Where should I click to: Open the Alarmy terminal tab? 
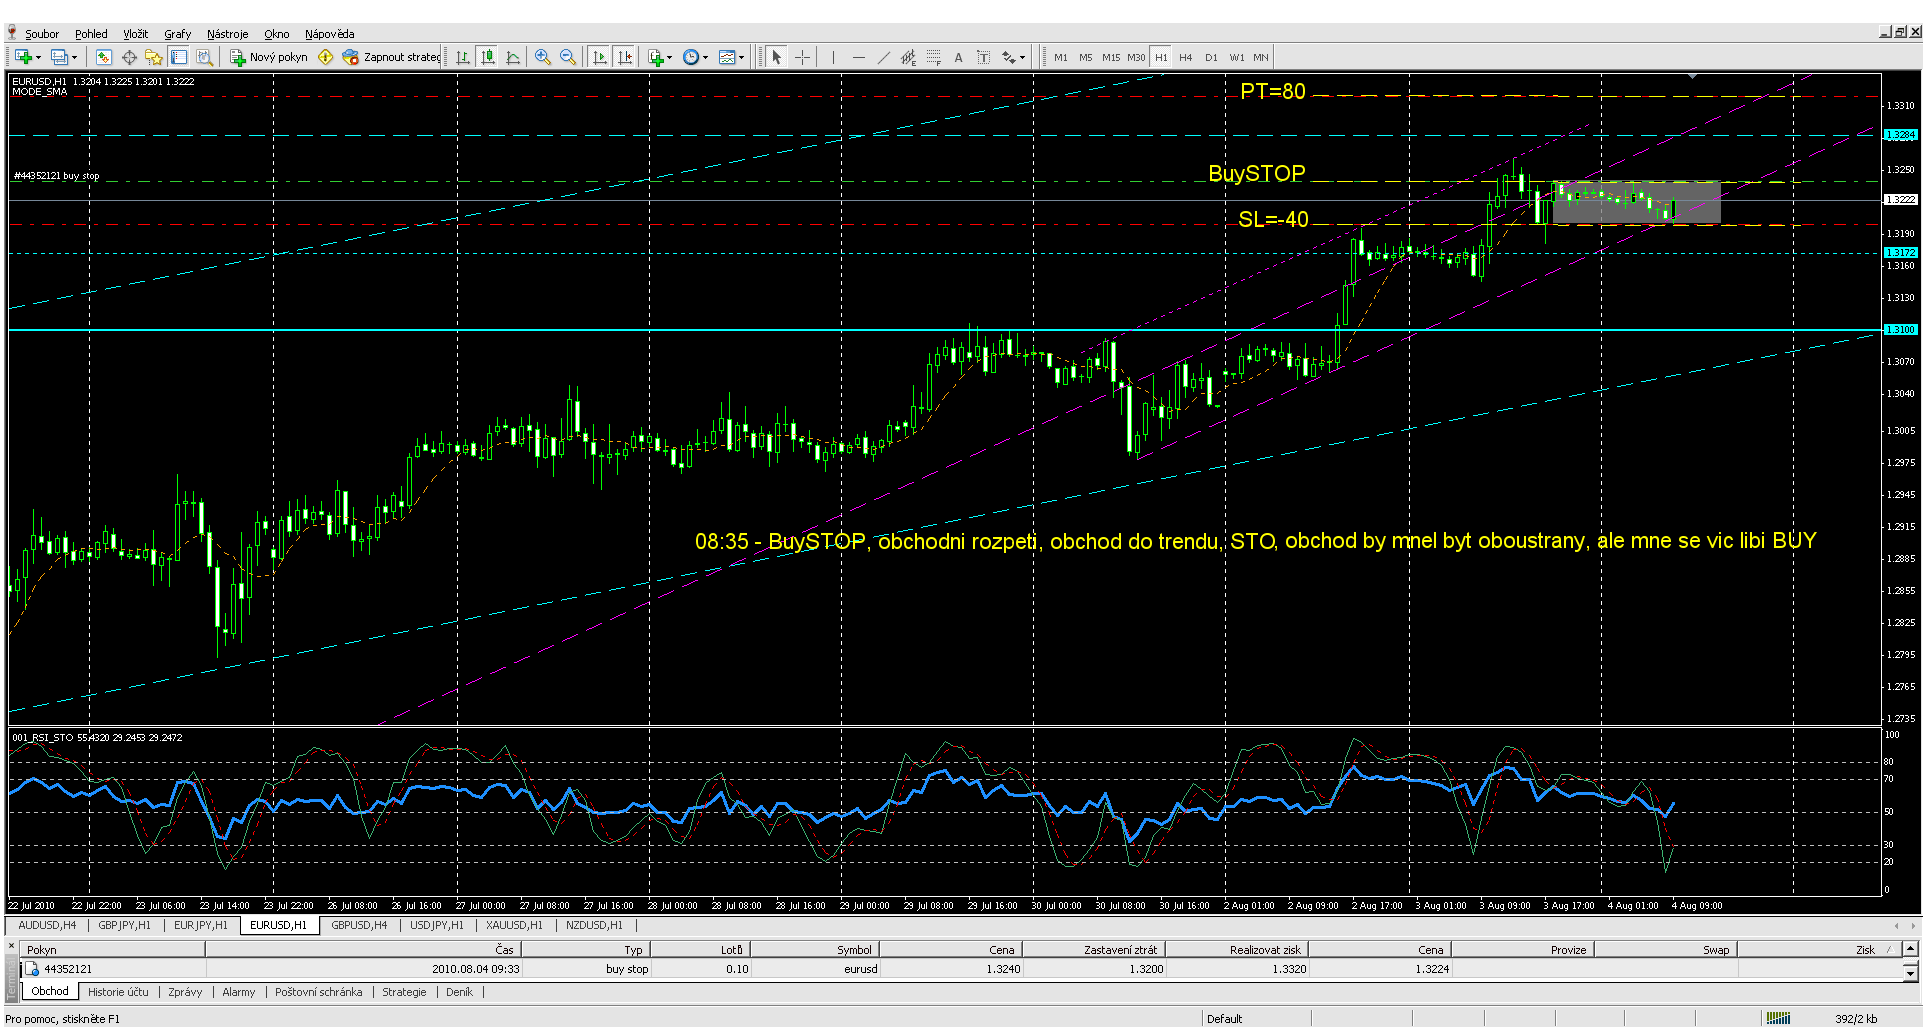pyautogui.click(x=238, y=992)
